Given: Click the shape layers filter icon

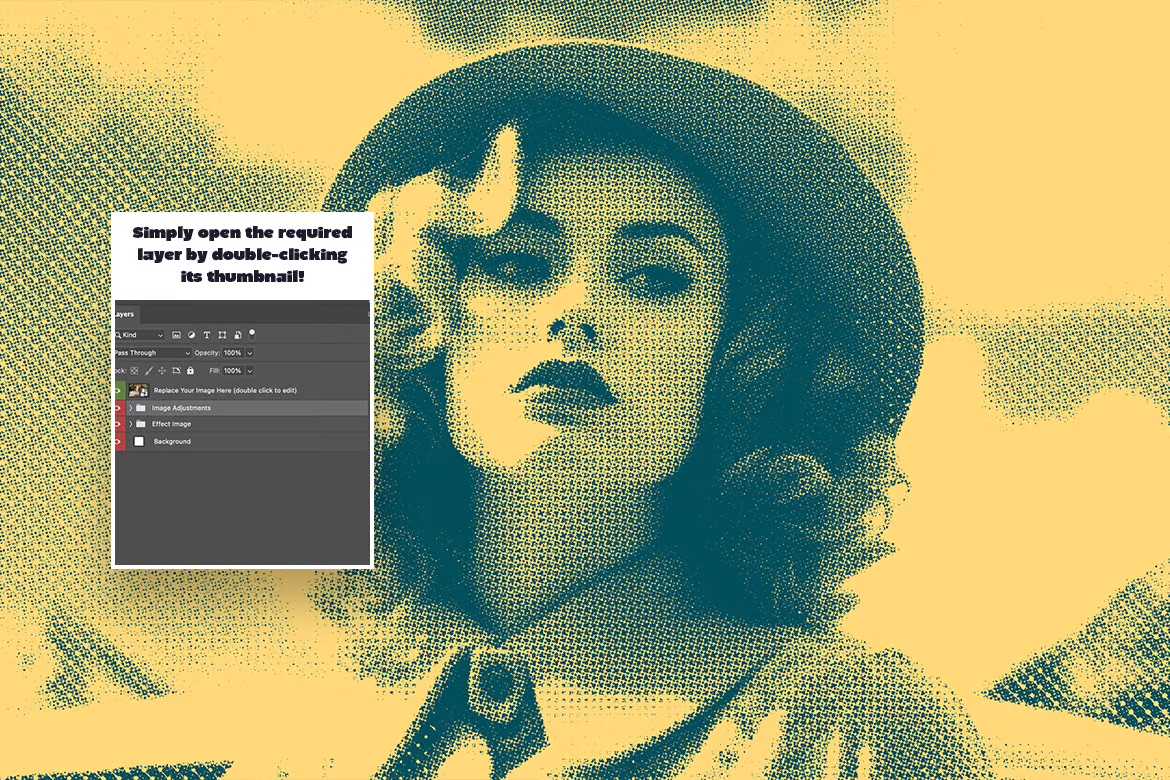Looking at the screenshot, I should click(222, 335).
